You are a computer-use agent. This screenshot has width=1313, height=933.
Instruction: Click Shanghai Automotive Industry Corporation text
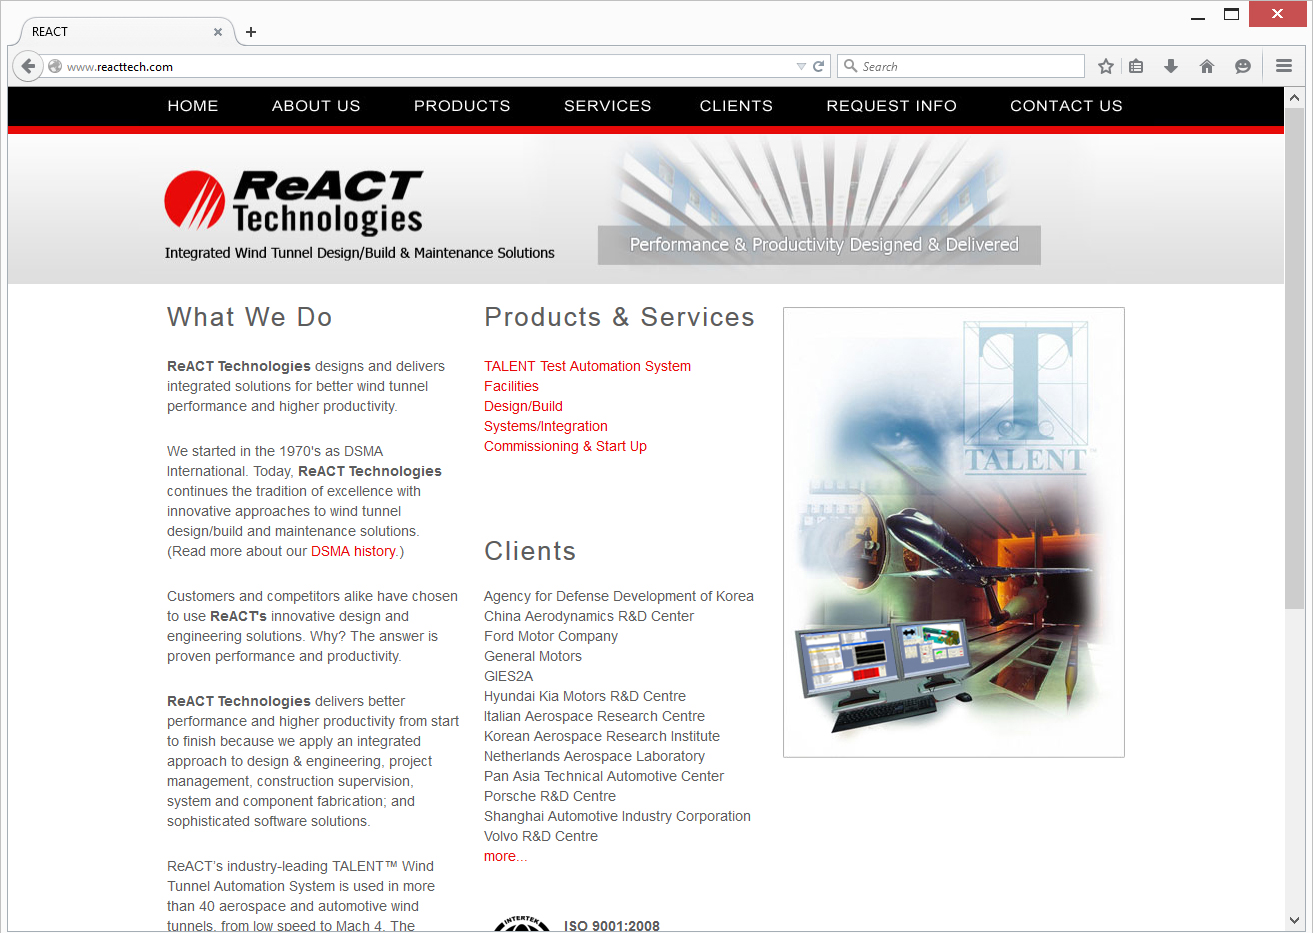click(617, 816)
